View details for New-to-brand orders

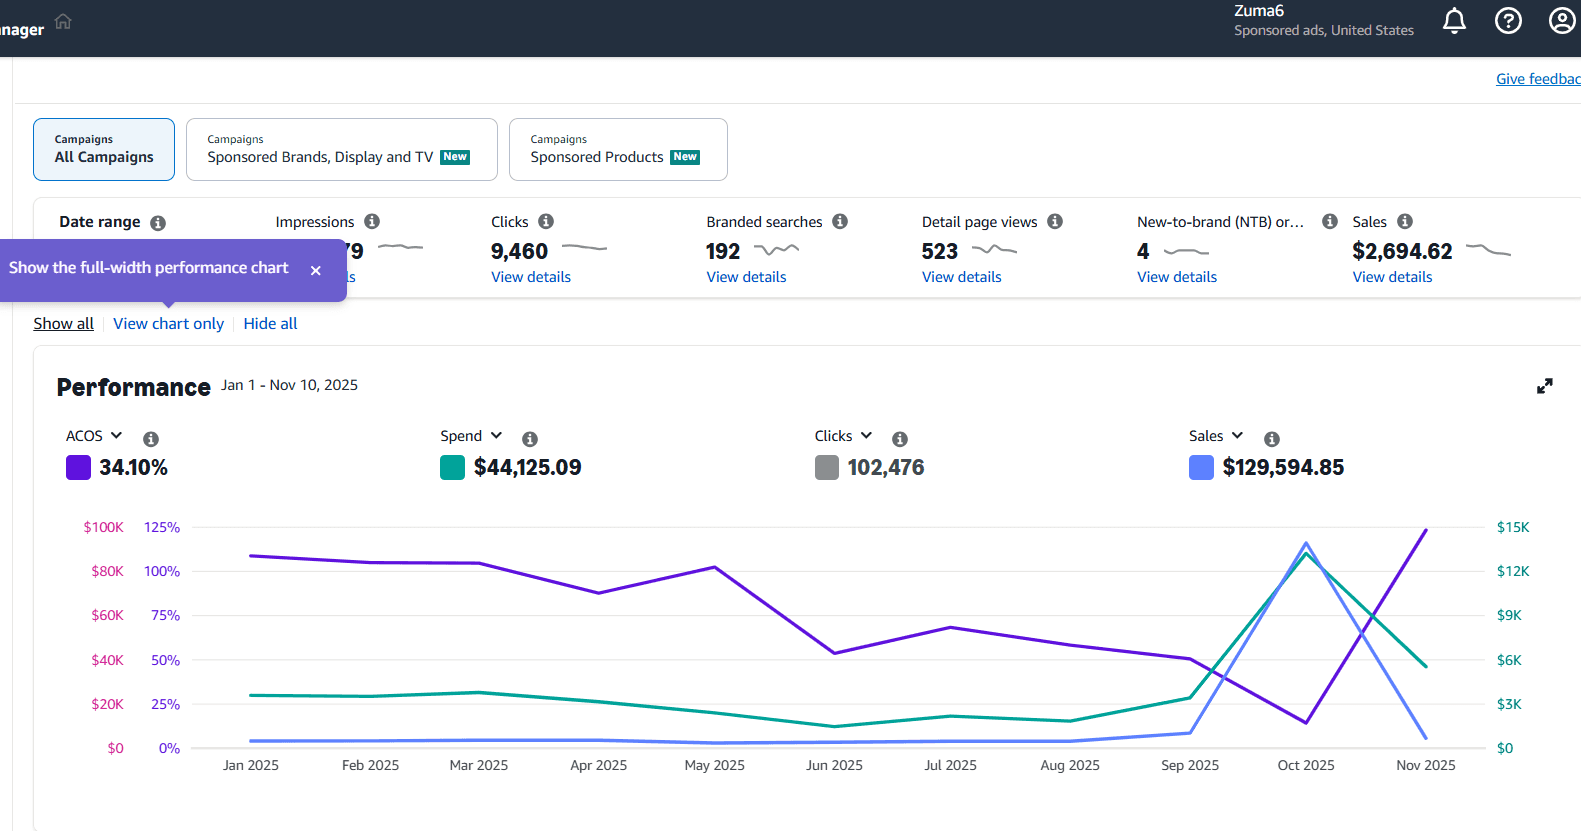(1177, 277)
